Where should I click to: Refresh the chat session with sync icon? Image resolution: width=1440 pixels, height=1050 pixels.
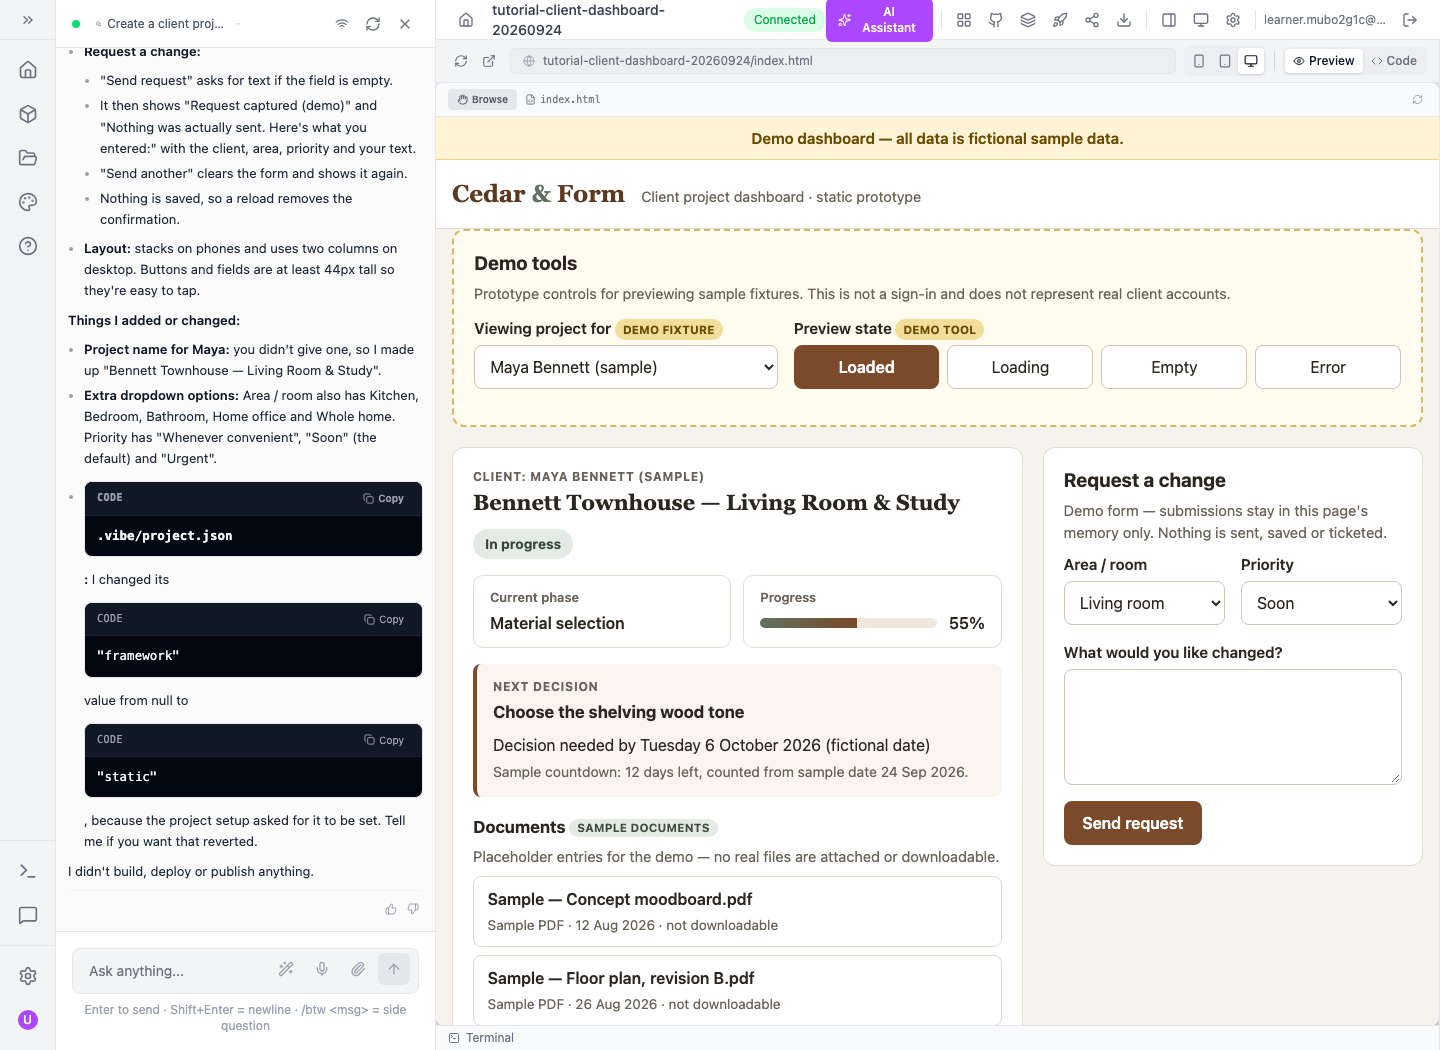[x=373, y=24]
